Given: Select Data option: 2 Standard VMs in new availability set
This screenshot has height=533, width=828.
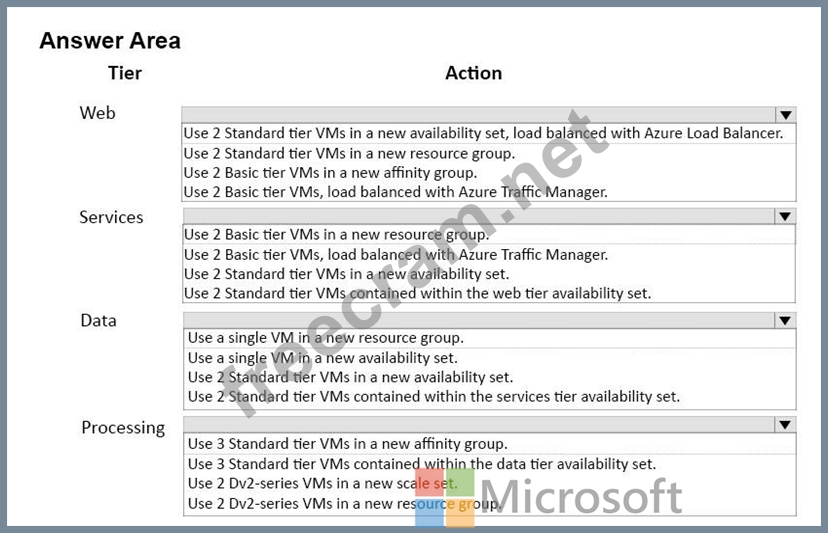Looking at the screenshot, I should 350,377.
